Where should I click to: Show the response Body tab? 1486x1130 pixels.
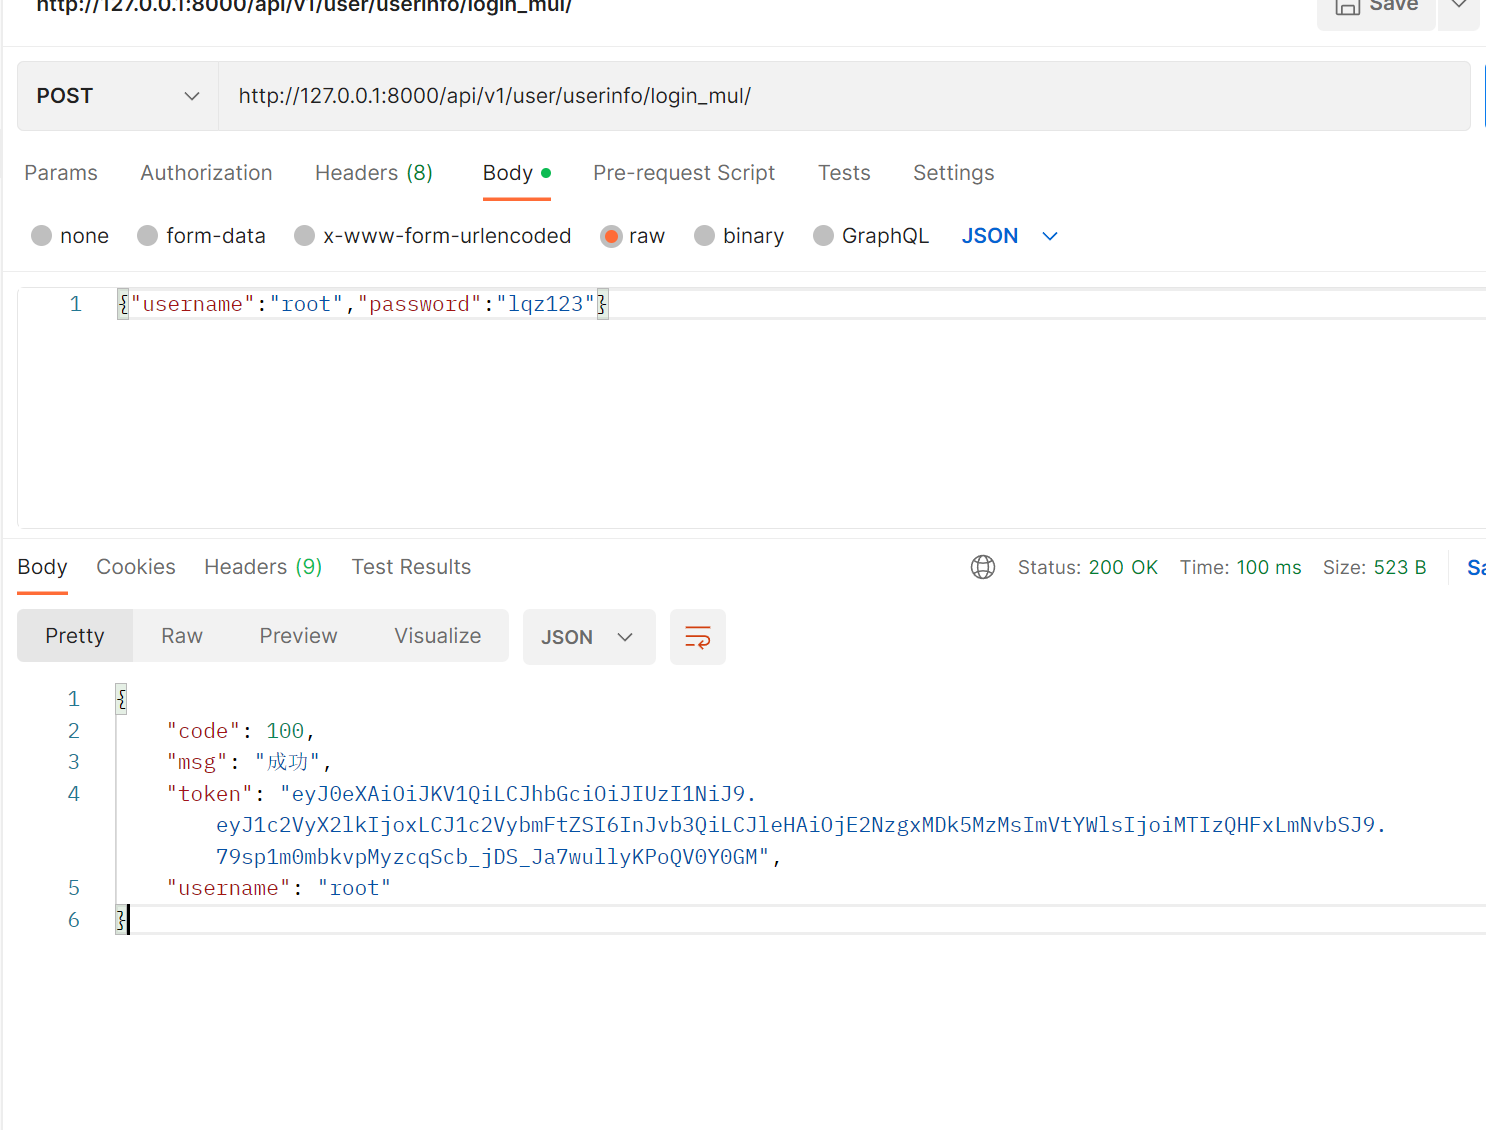tap(42, 567)
